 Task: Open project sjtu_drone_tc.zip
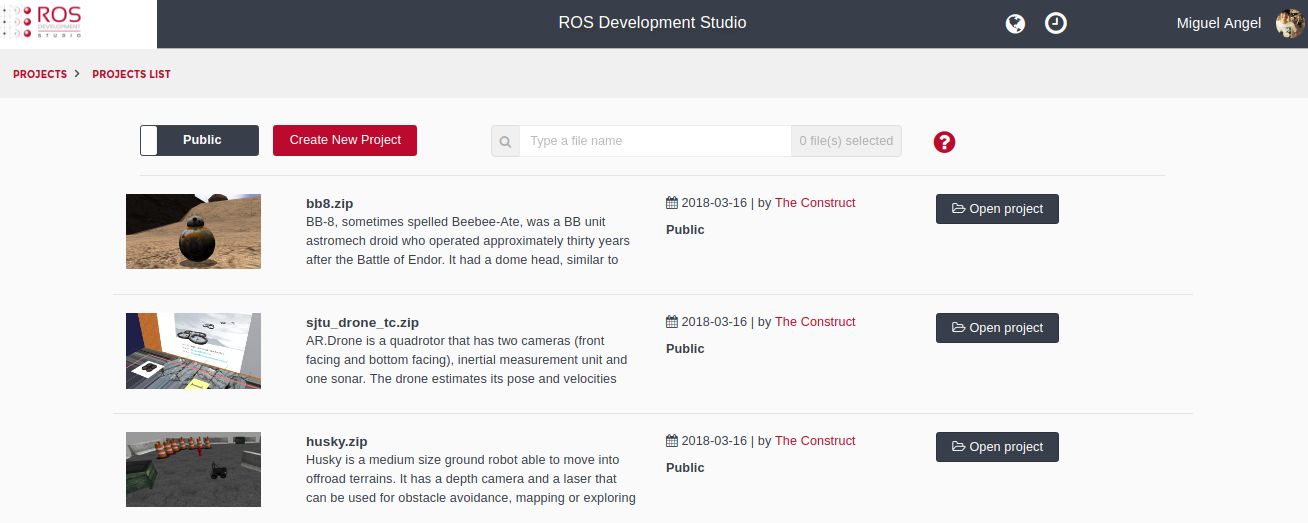(x=997, y=328)
